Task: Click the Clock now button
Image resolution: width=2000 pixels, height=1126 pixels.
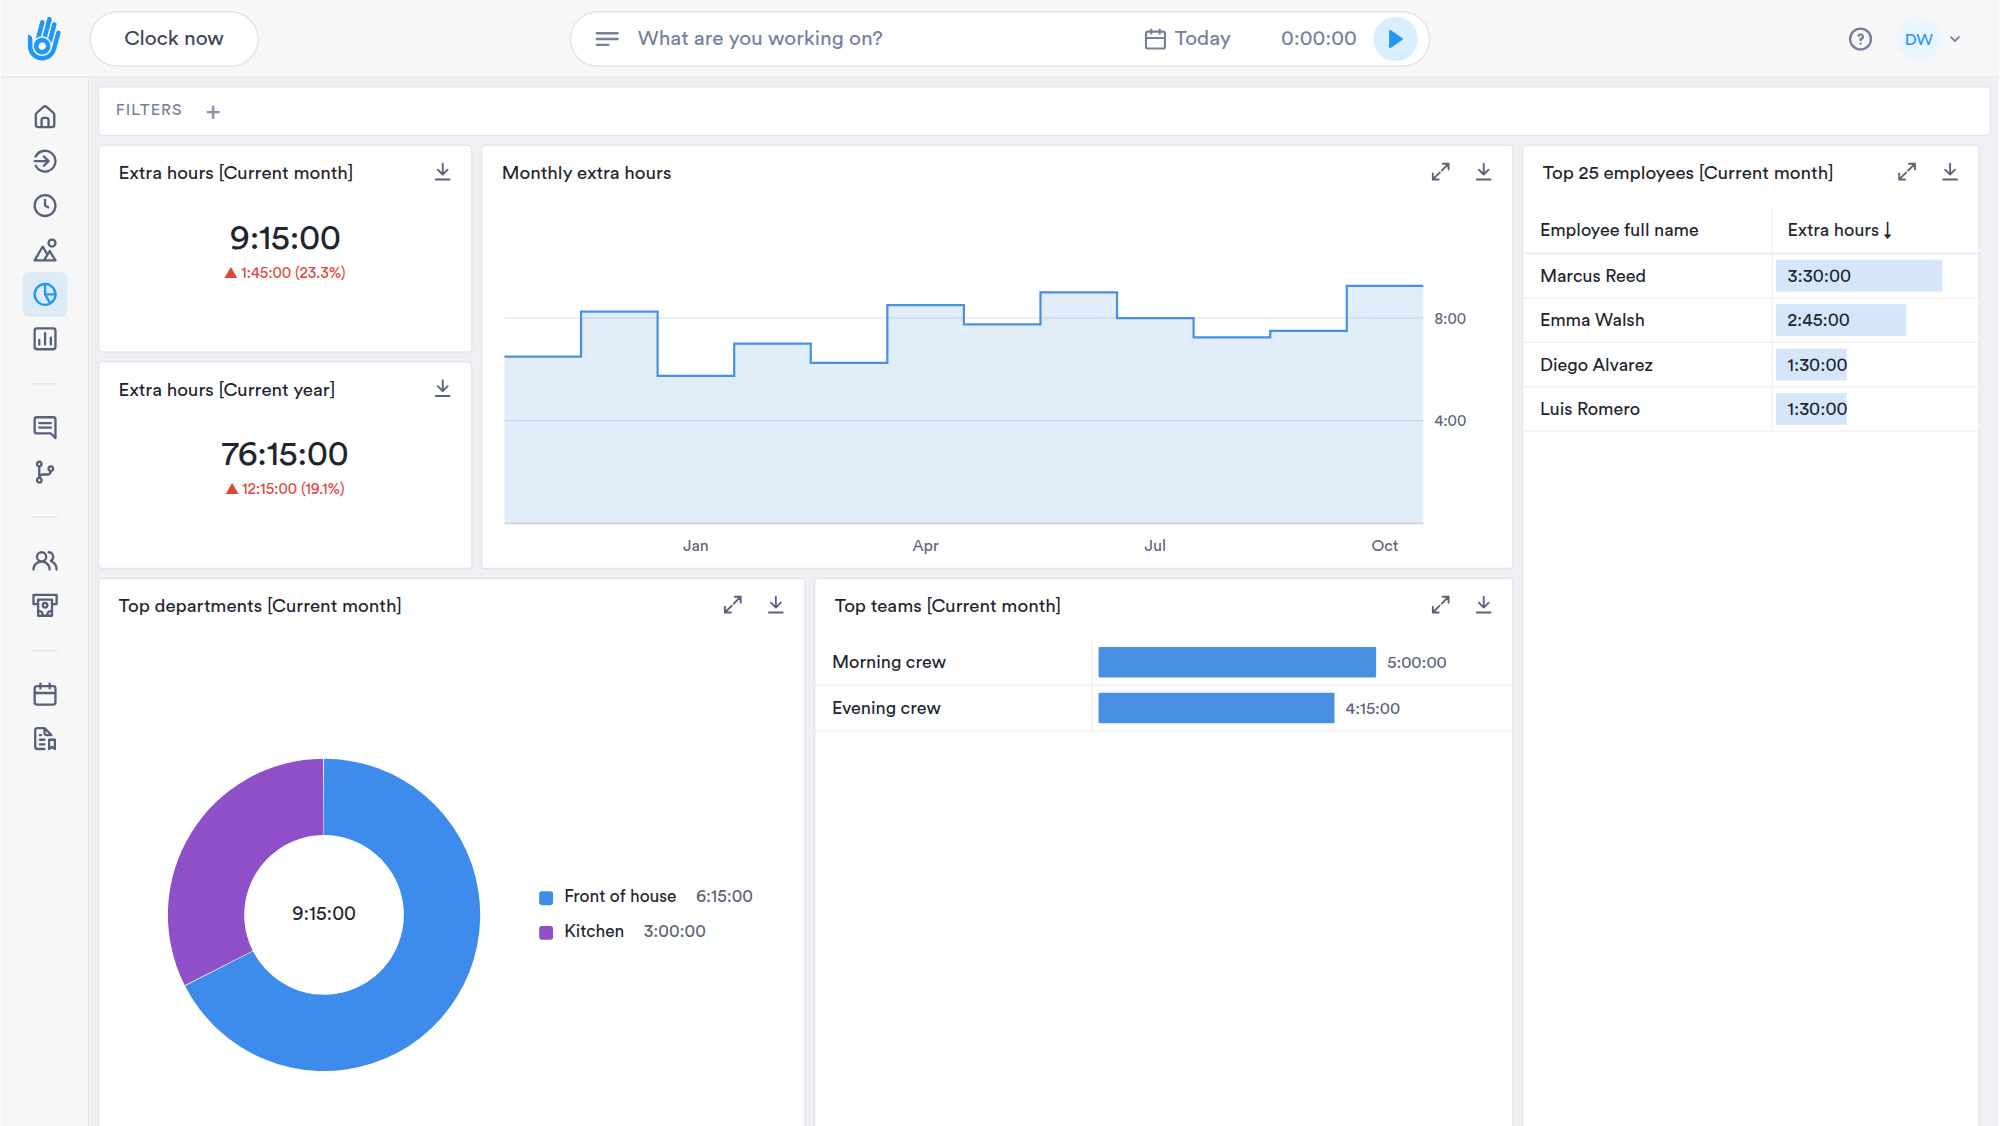Action: [x=174, y=39]
